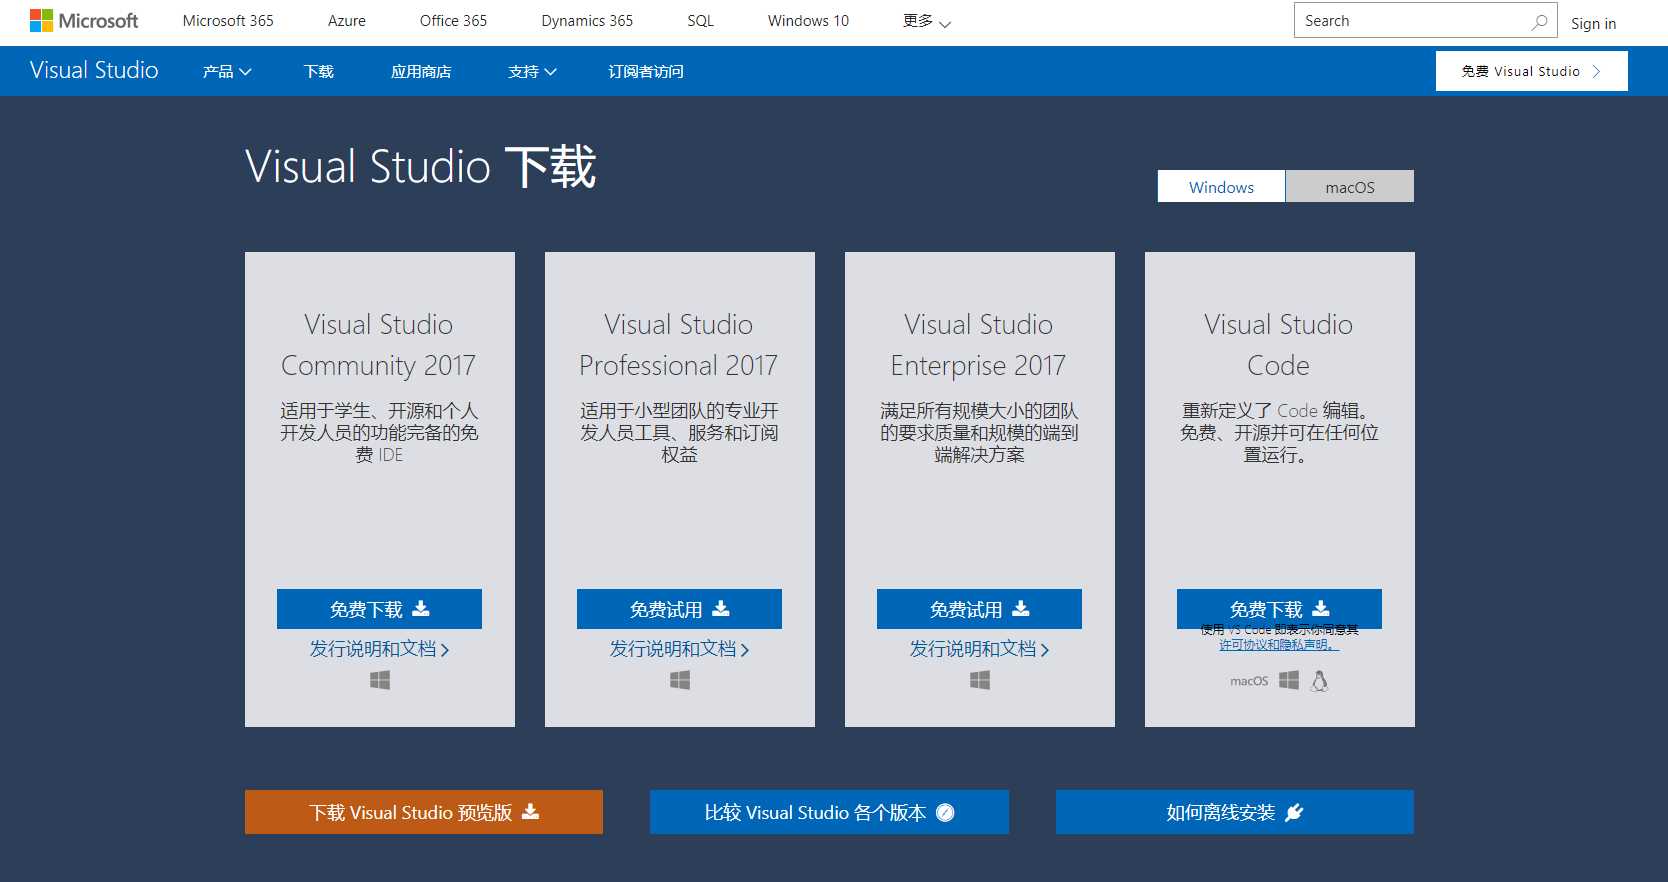Viewport: 1668px width, 882px height.
Task: Switch to the macOS platform tab
Action: click(x=1350, y=187)
